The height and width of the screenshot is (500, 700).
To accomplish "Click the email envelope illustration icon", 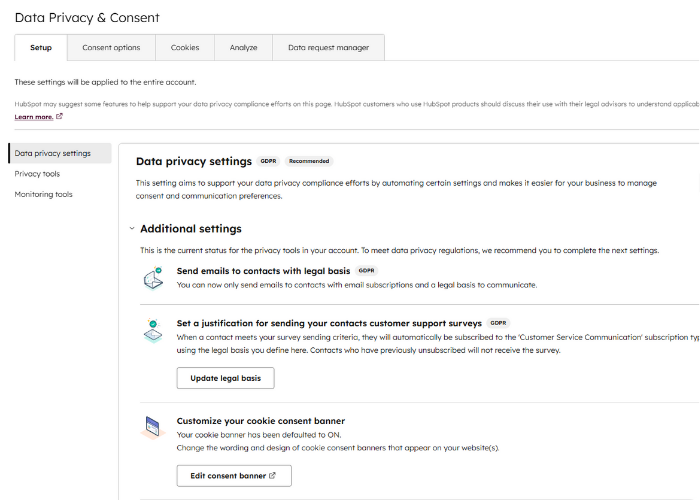I will 153,278.
